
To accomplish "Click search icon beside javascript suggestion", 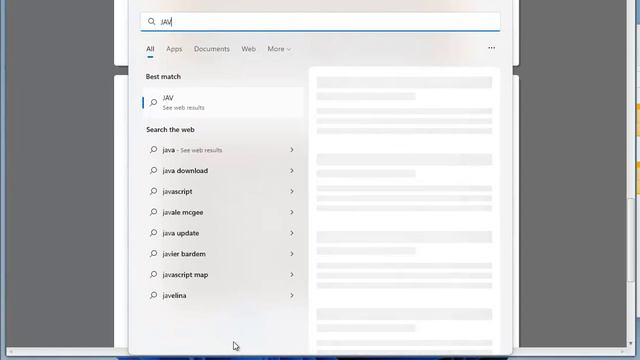I will click(153, 191).
